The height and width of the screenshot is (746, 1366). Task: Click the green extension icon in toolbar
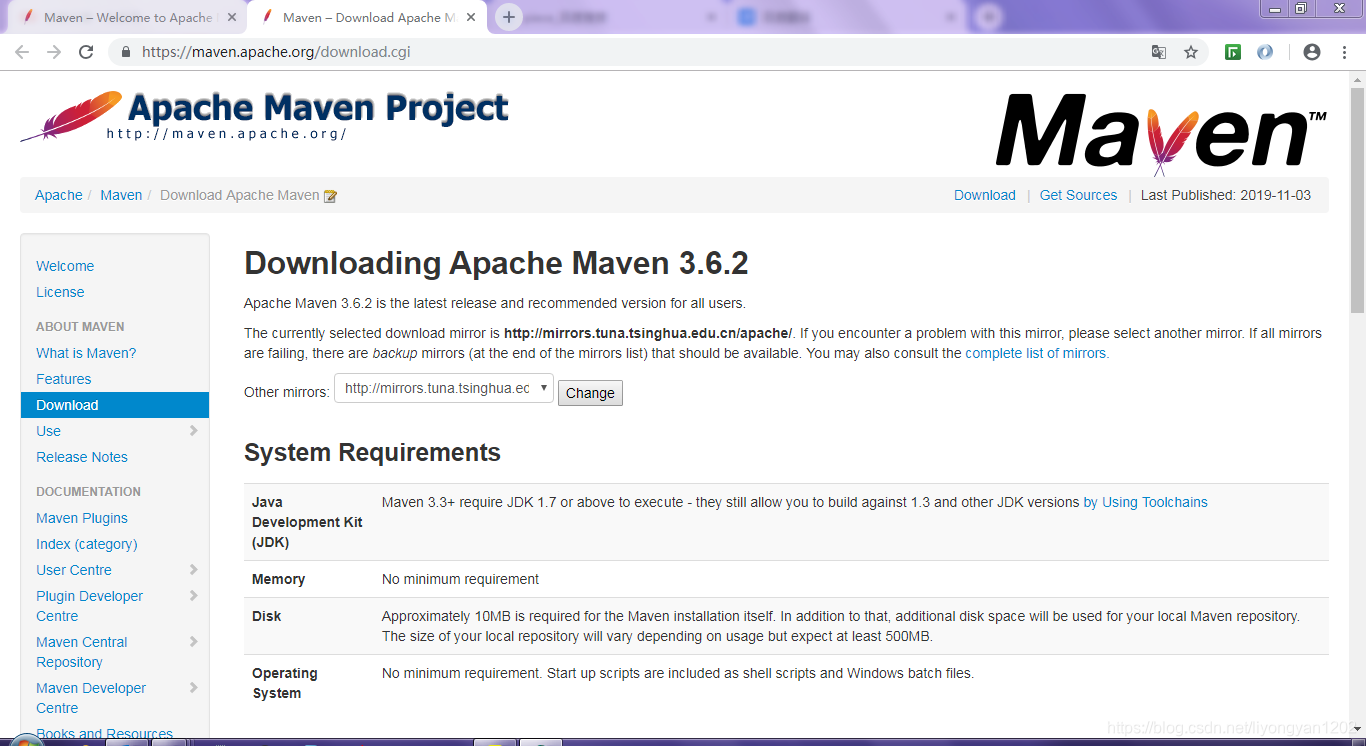[1233, 52]
